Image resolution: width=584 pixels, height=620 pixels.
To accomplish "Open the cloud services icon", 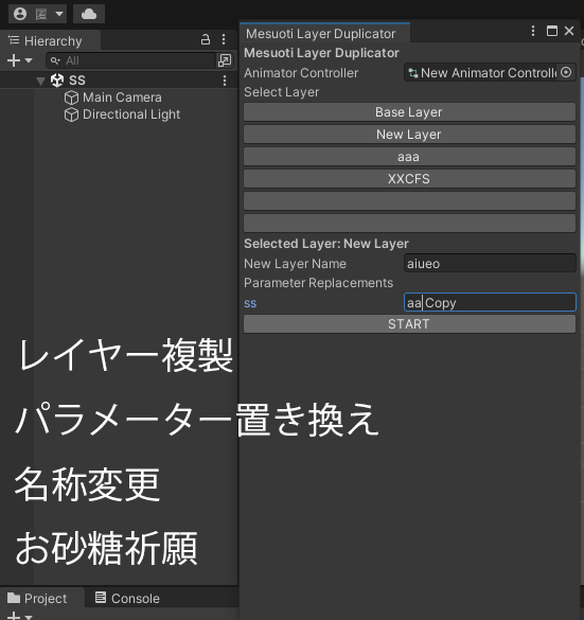I will click(89, 14).
